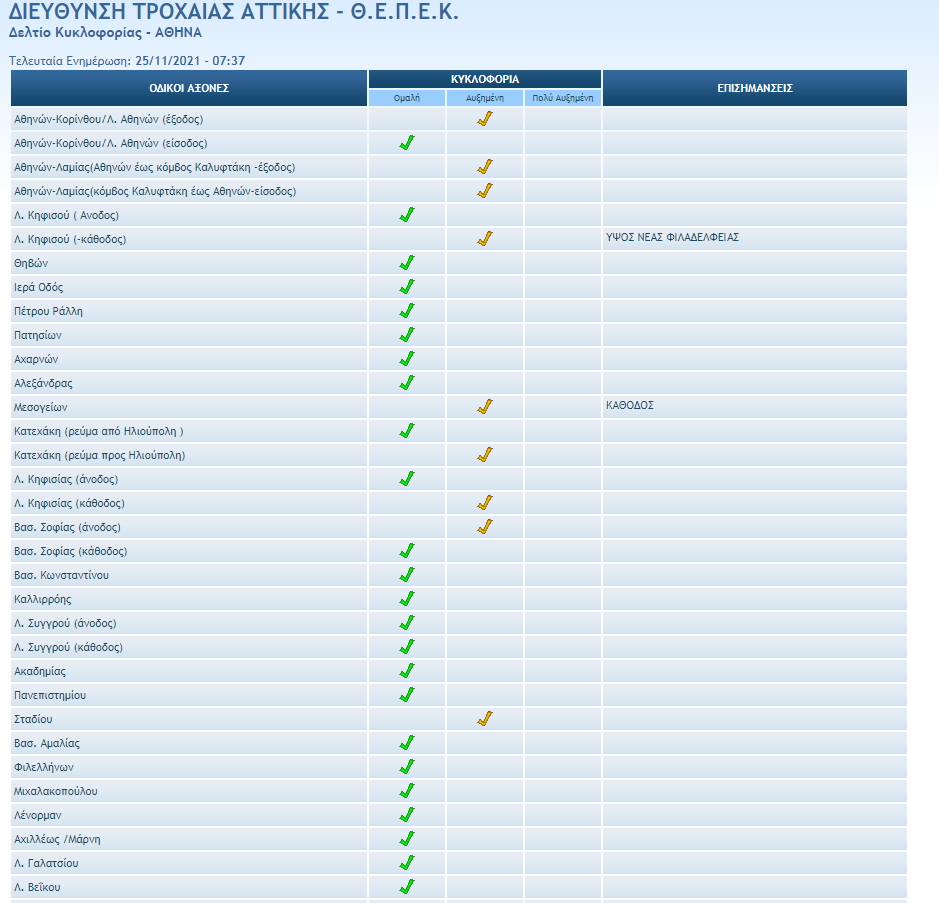The height and width of the screenshot is (903, 939).
Task: Click the green checkmark for Καλλιρρόης
Action: tap(407, 599)
